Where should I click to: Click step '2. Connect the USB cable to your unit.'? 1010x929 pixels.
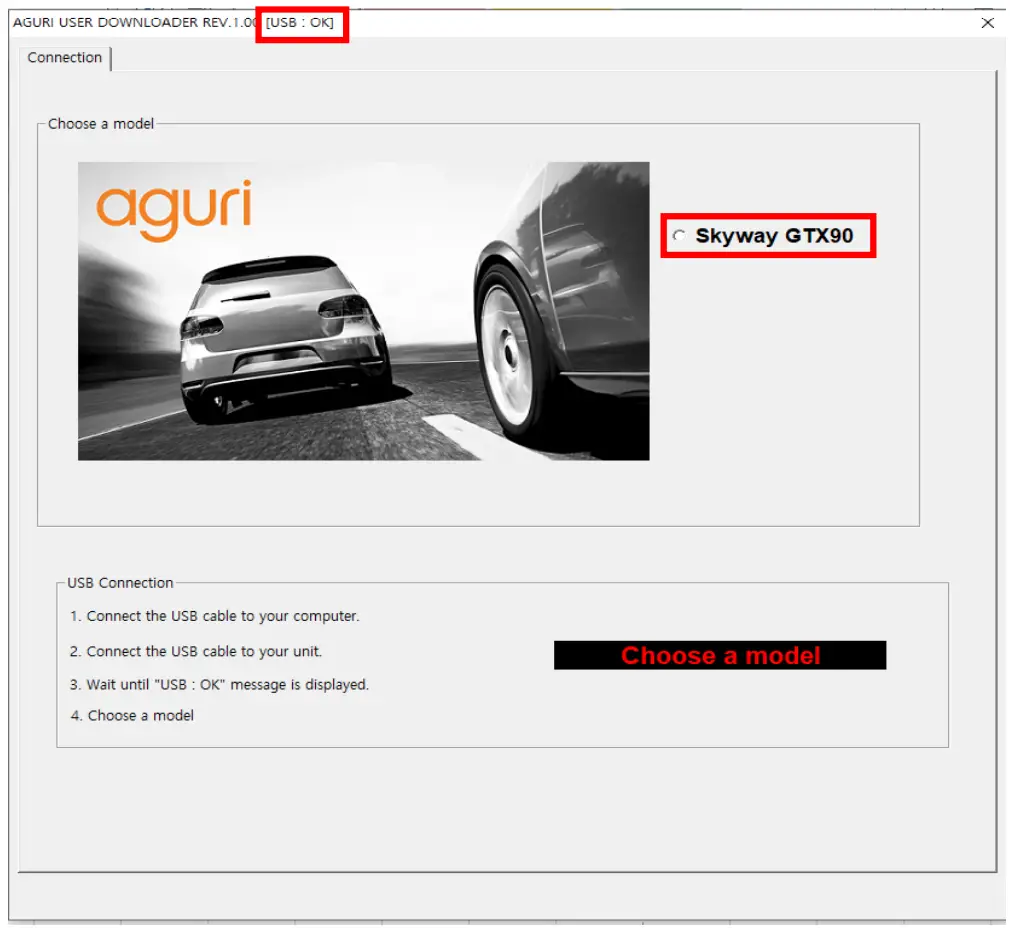(196, 651)
